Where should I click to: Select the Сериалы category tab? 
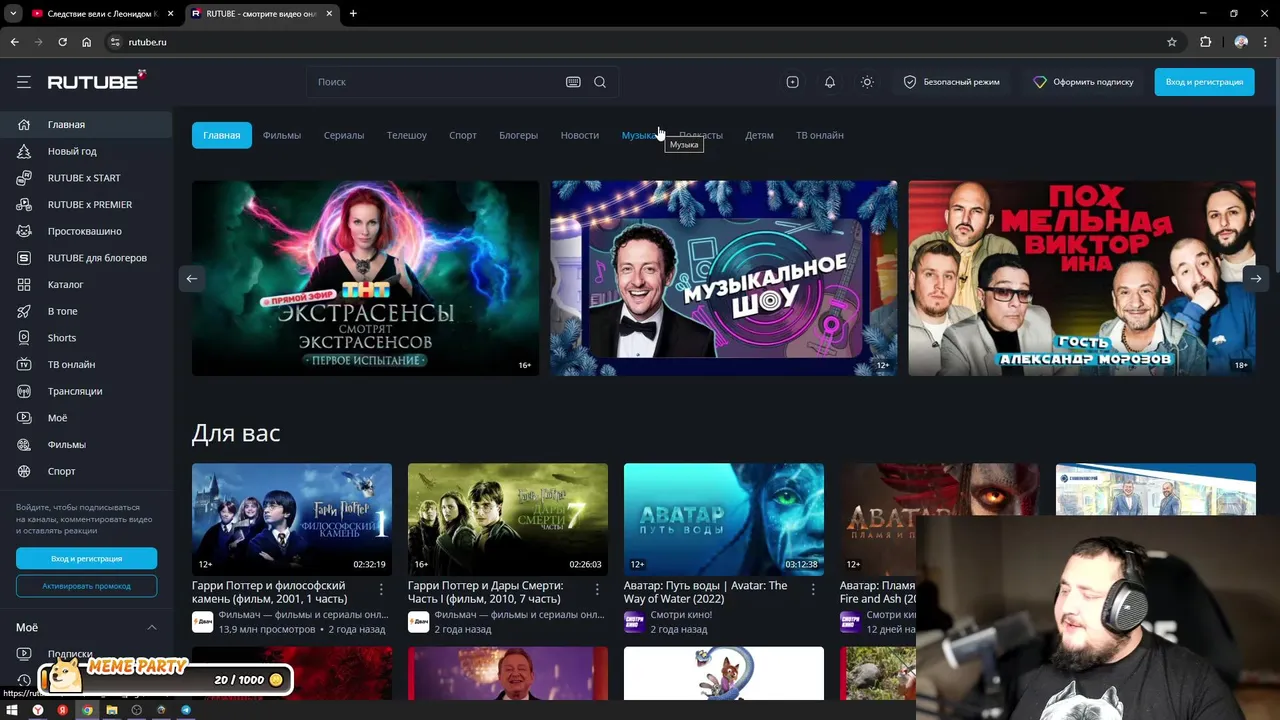tap(344, 135)
